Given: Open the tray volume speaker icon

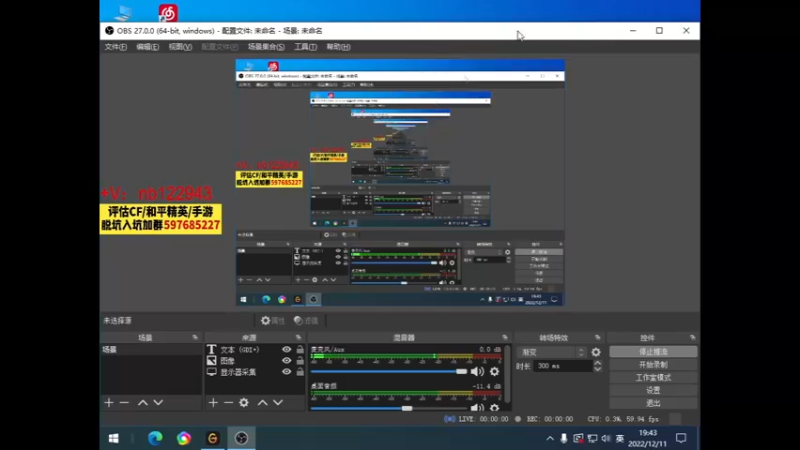Looking at the screenshot, I should coord(606,438).
